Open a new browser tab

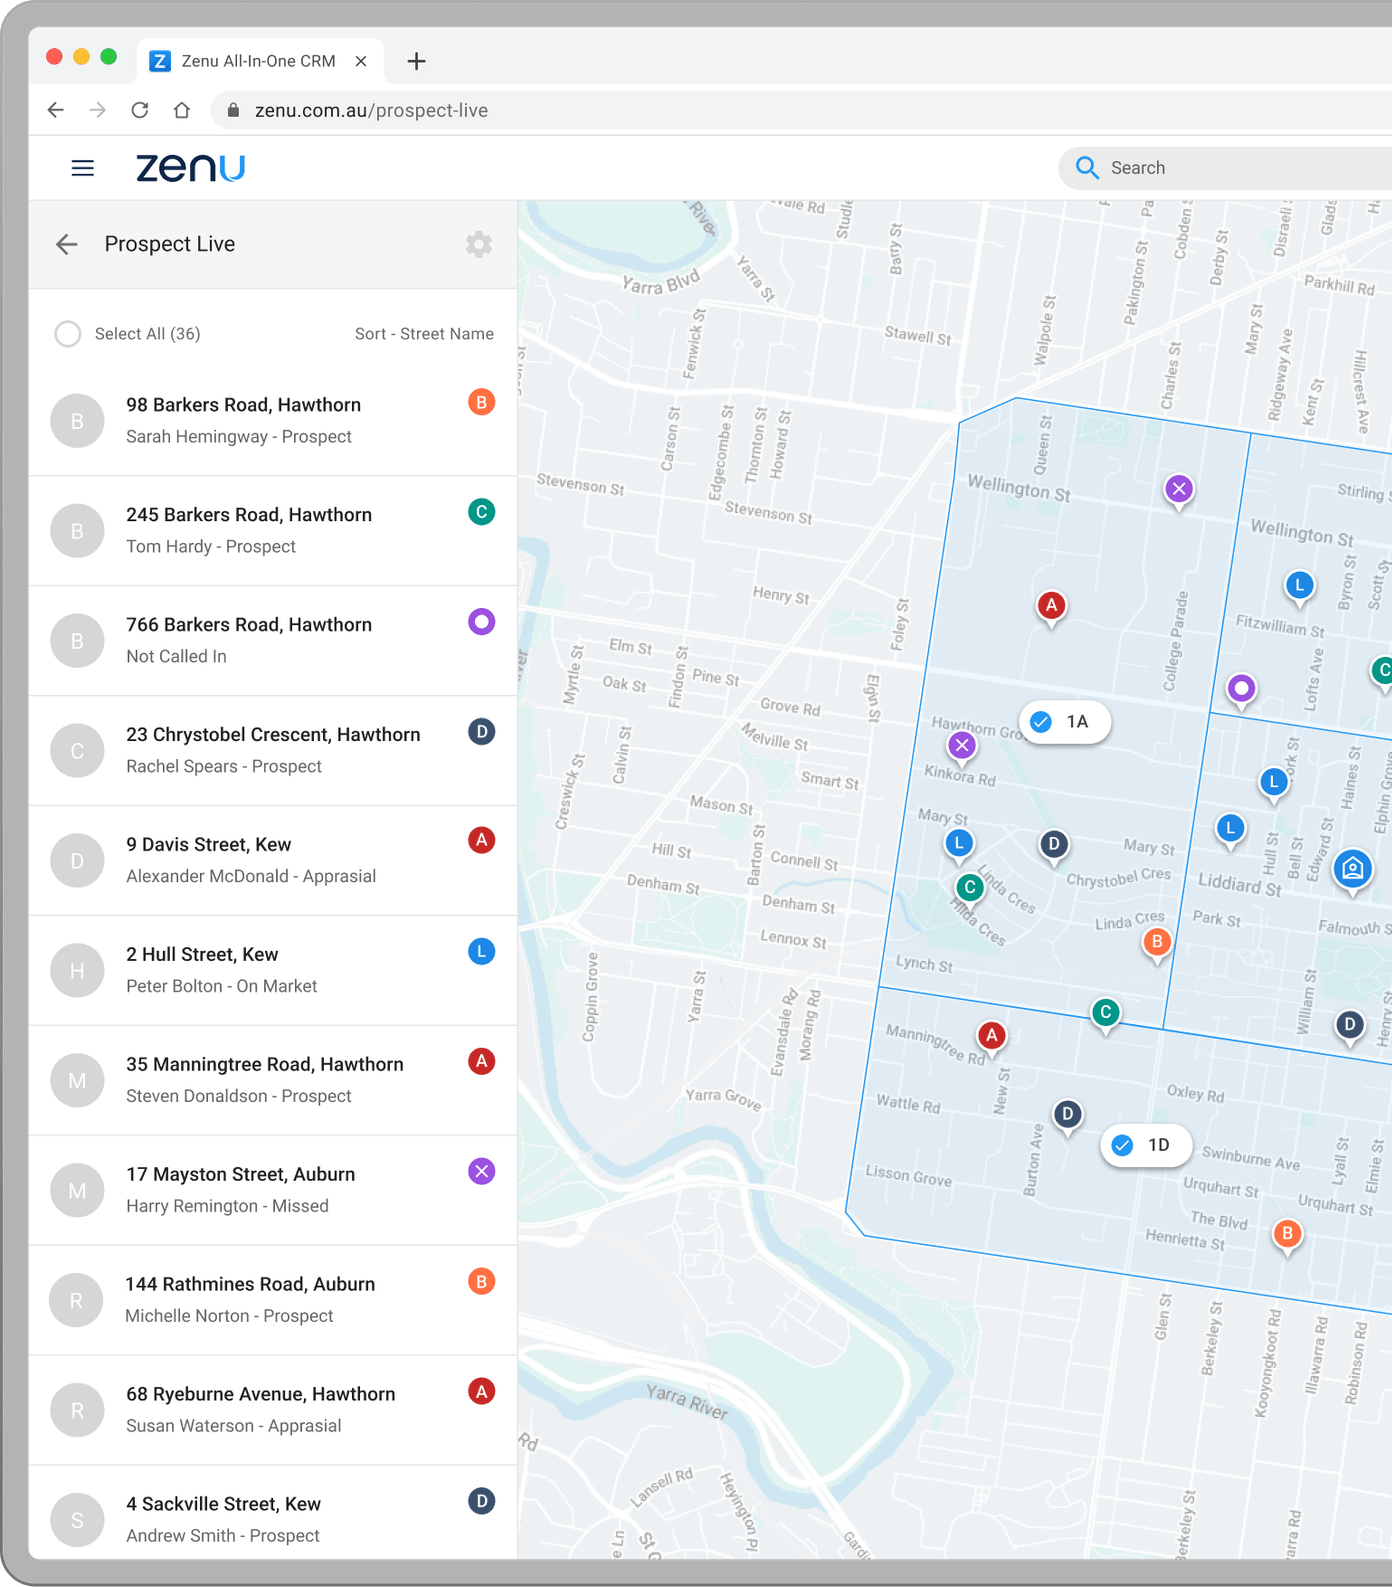click(x=417, y=61)
